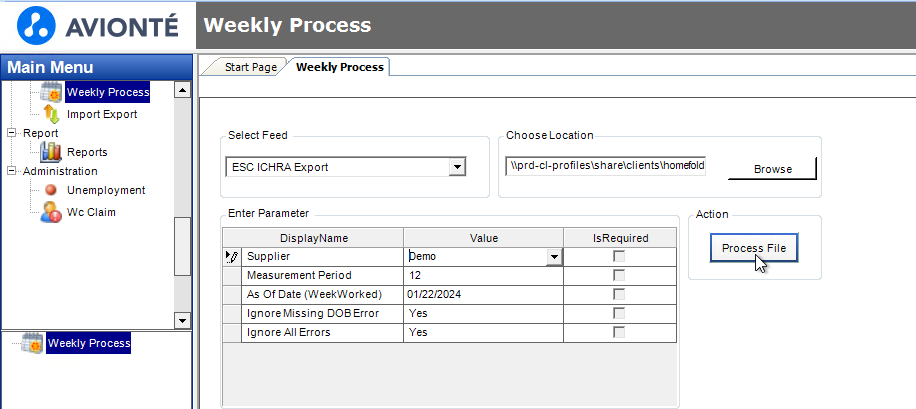This screenshot has width=916, height=409.
Task: Open the Supplier value dropdown arrow
Action: coord(553,257)
